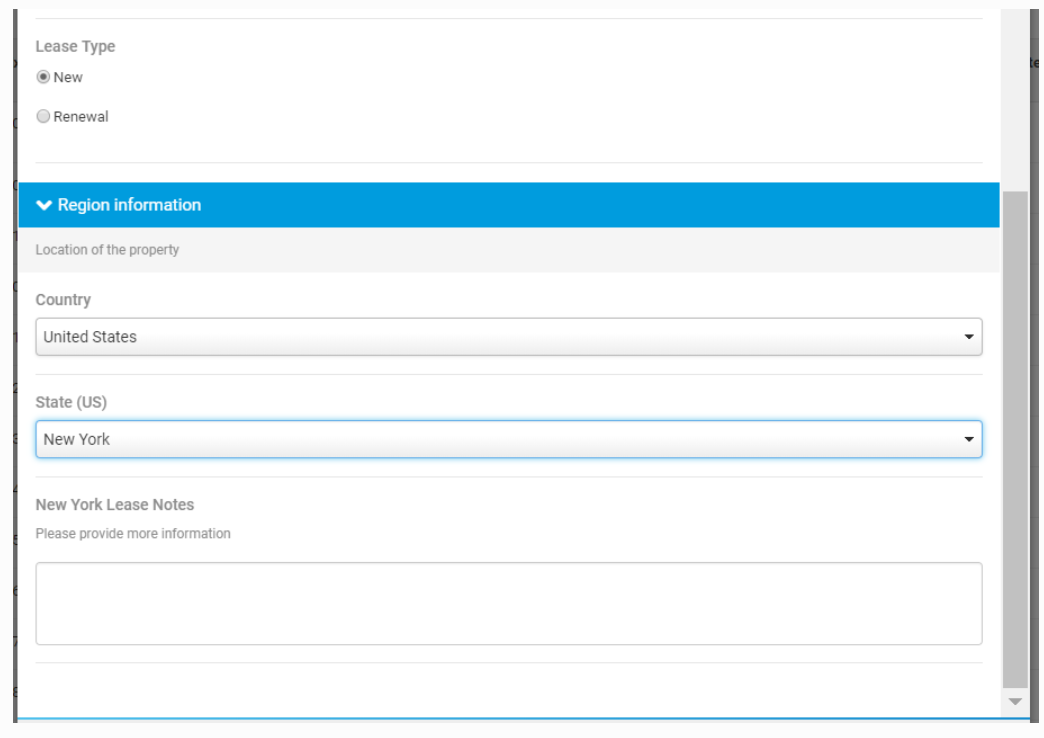
Task: Collapse section using Region information chevron icon
Action: 43,205
